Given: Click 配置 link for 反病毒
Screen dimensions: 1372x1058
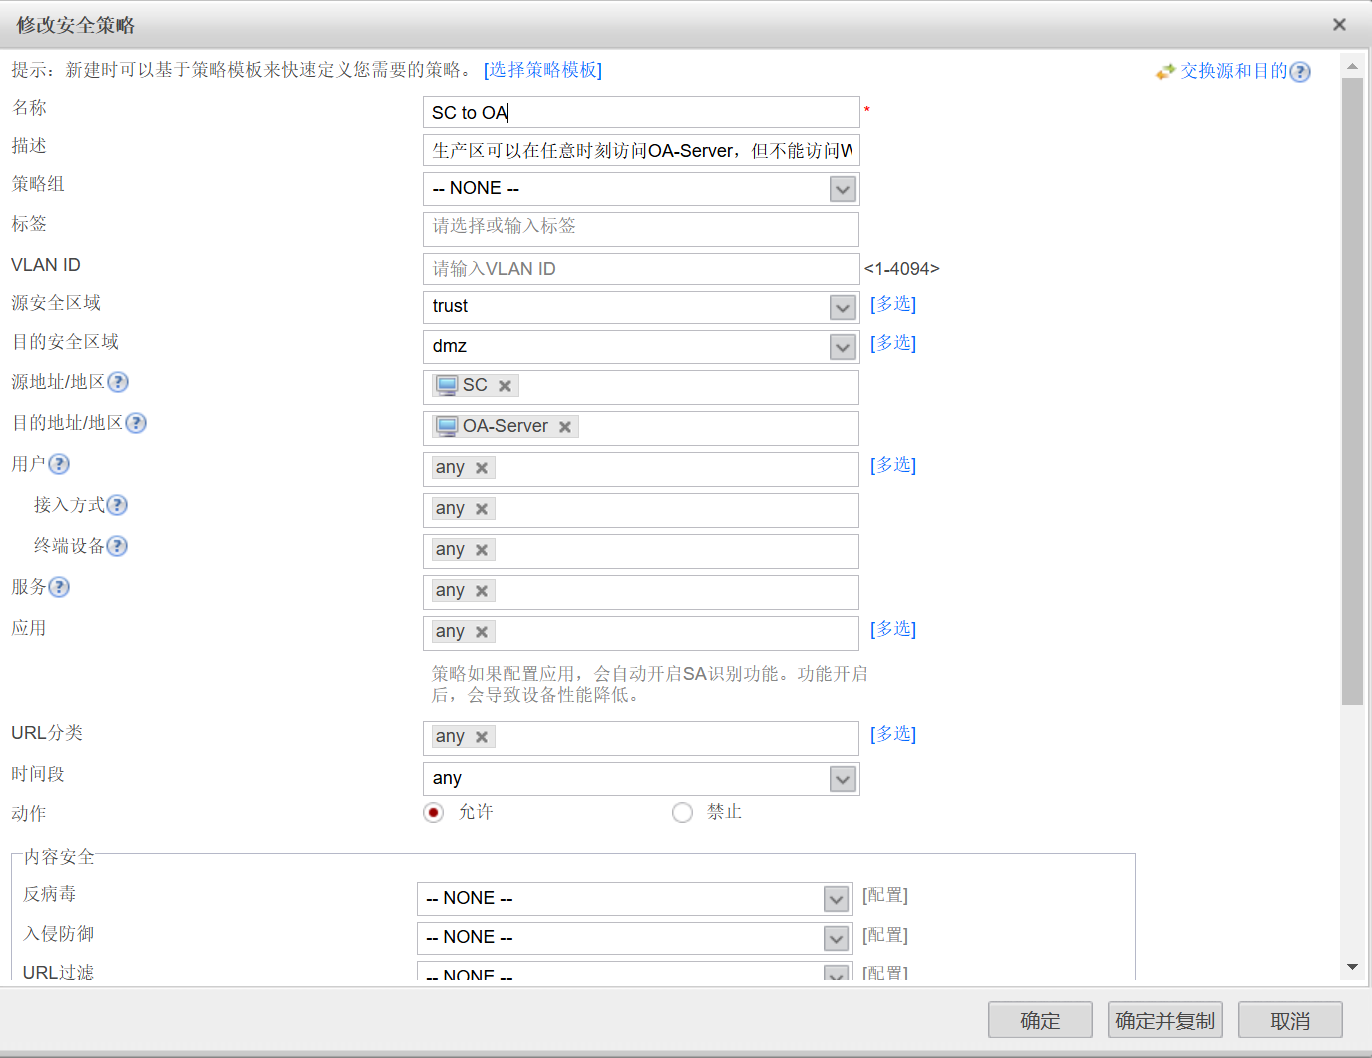Looking at the screenshot, I should (885, 895).
